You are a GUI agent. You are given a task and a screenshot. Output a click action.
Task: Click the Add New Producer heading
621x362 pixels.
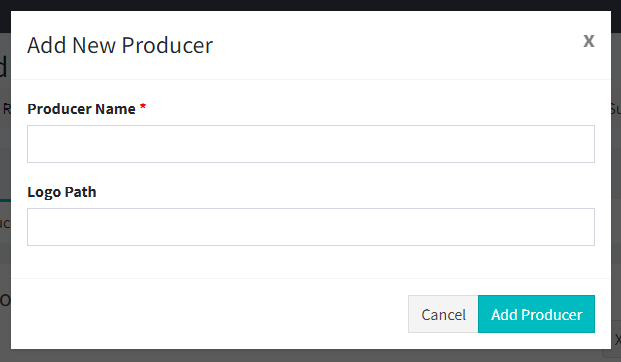[120, 45]
